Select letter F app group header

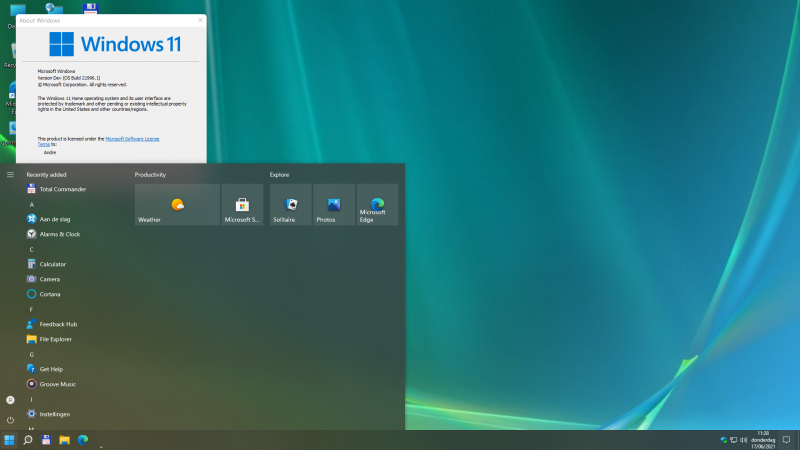point(31,309)
